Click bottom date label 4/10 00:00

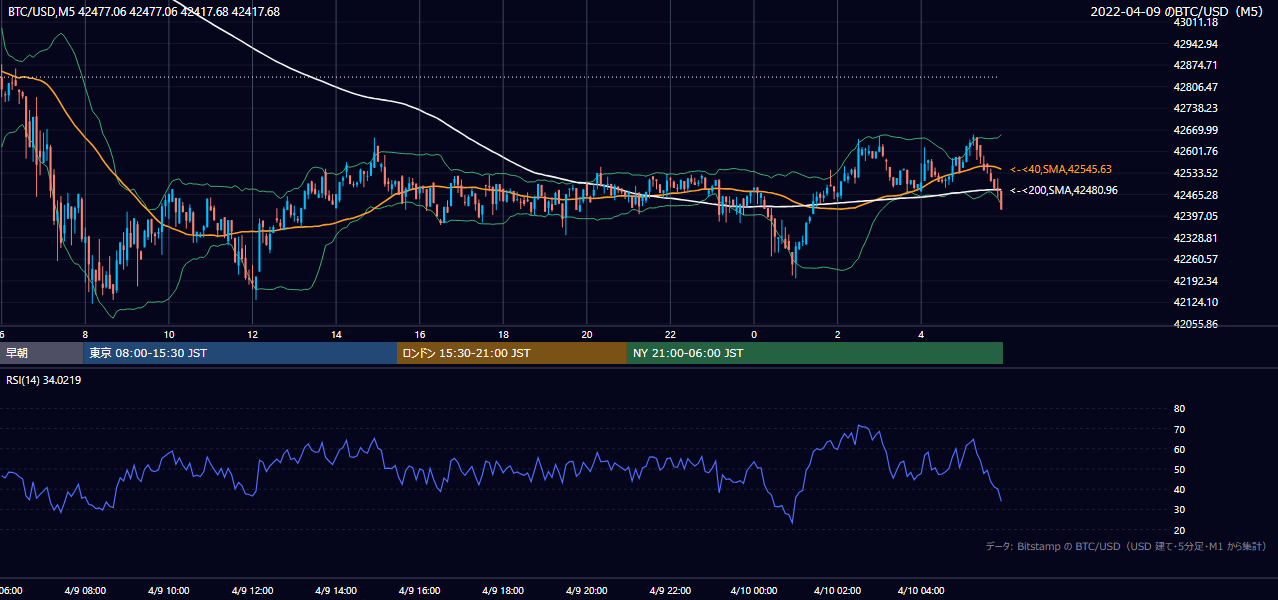coord(755,591)
